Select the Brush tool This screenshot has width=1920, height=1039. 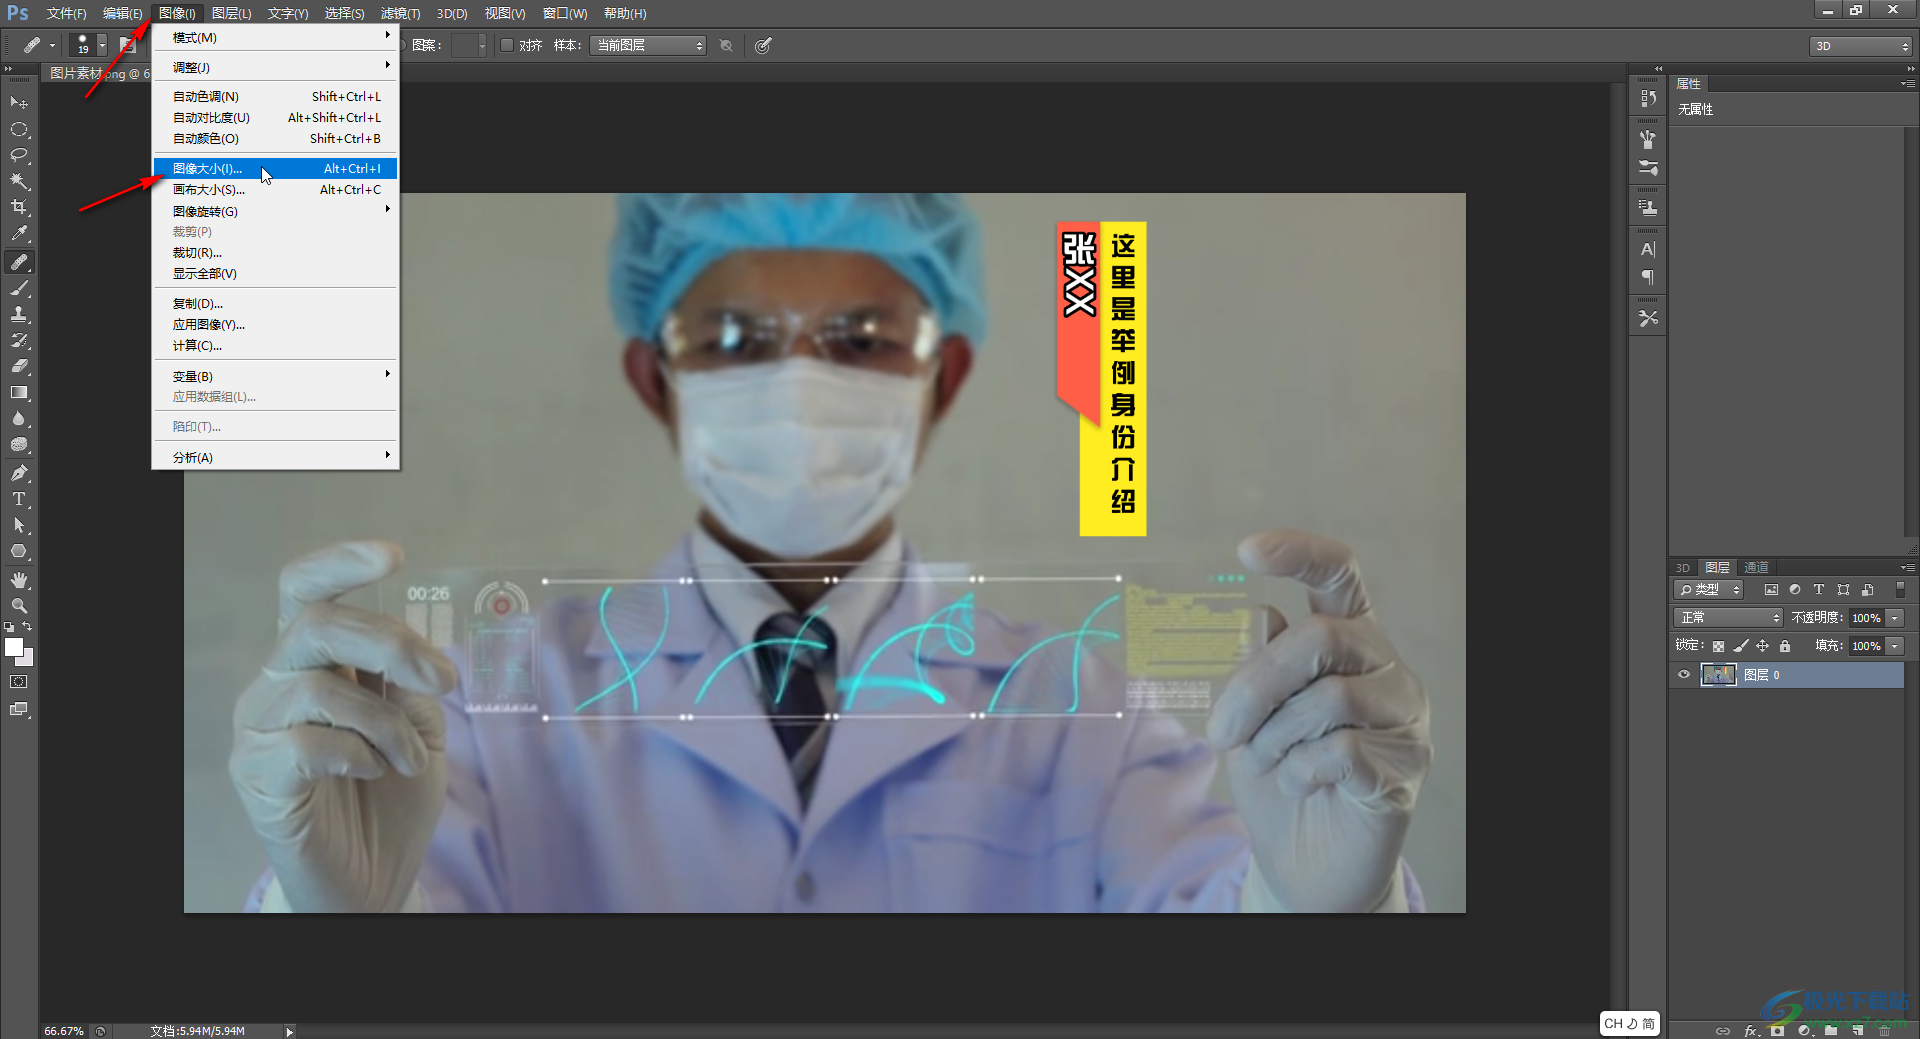pyautogui.click(x=19, y=288)
